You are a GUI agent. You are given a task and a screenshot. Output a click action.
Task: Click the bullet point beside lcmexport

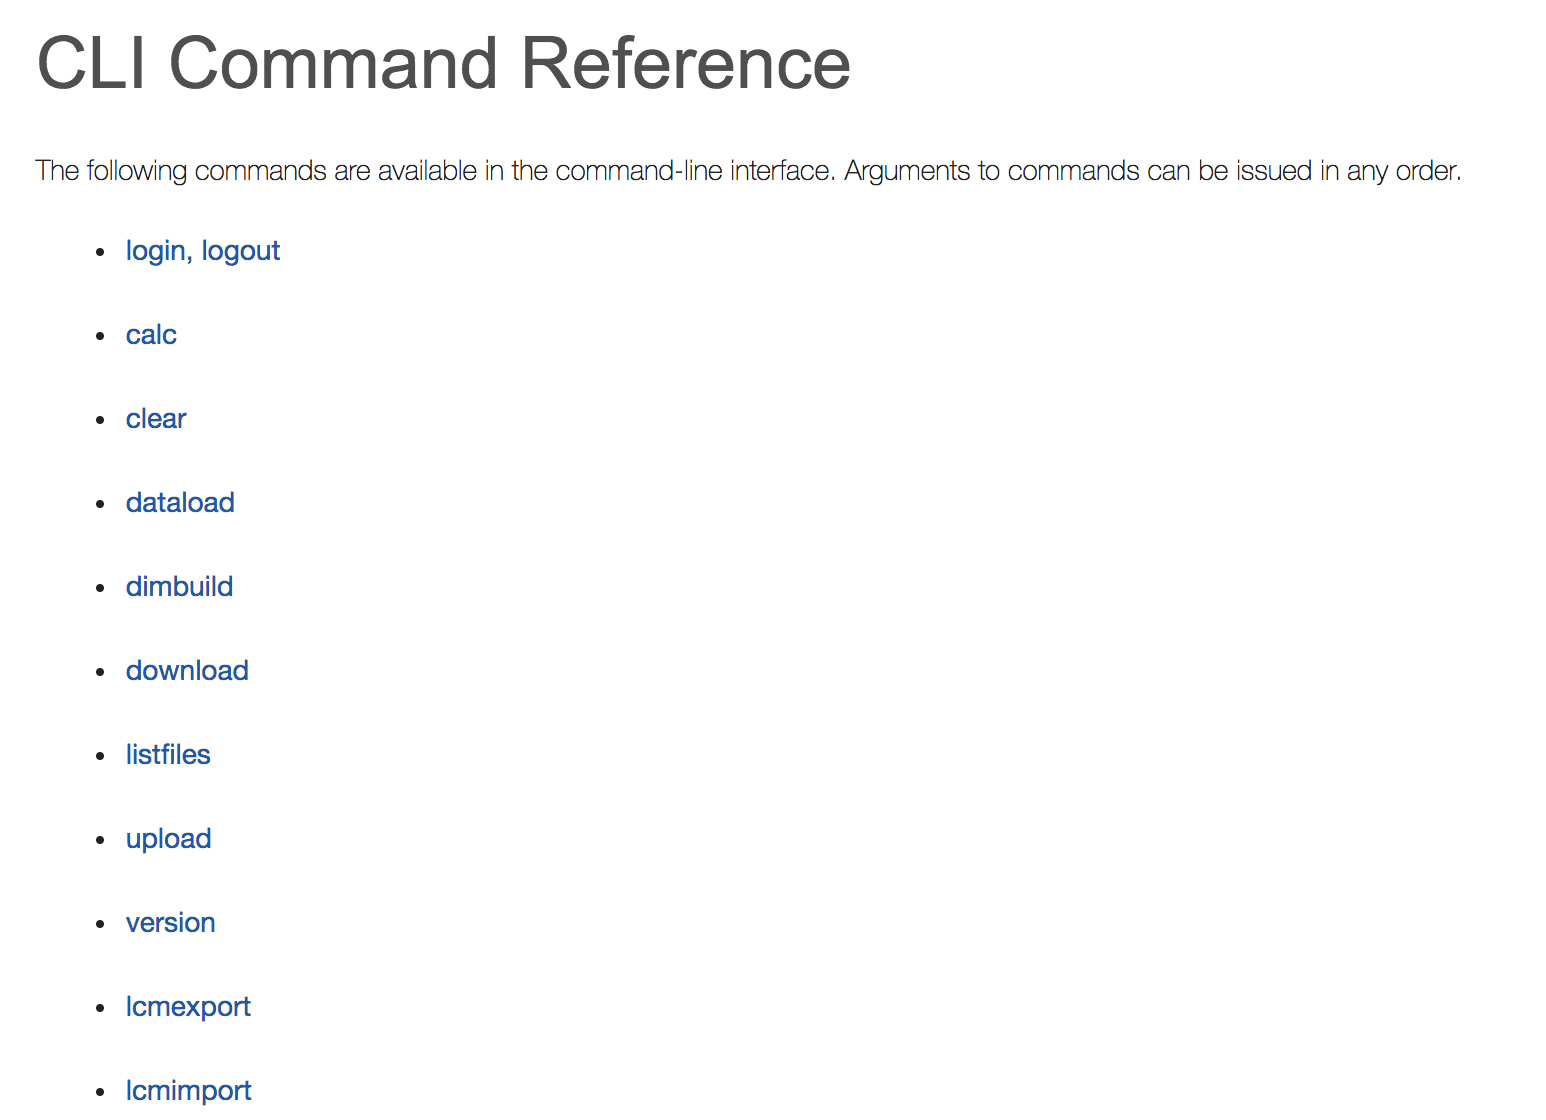pos(100,1008)
